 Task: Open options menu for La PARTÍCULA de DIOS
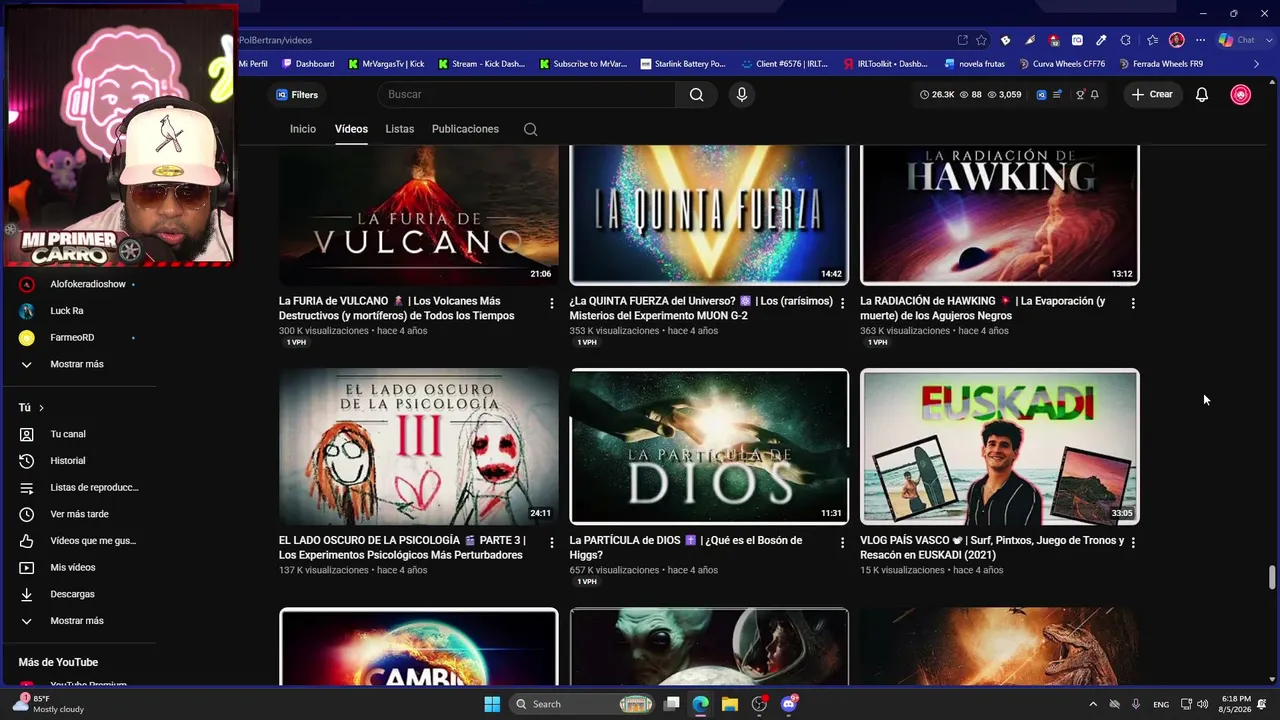point(842,542)
